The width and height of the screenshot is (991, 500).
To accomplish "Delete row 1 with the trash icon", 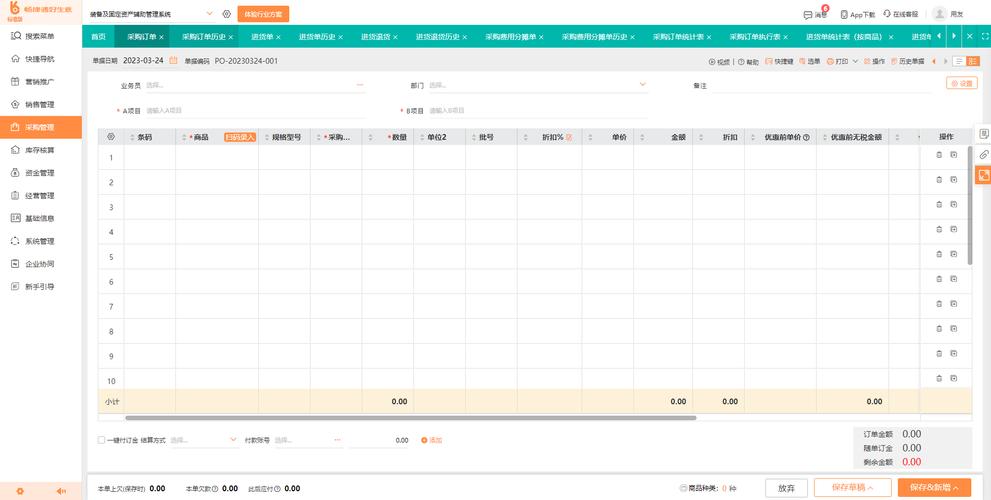I will tap(939, 155).
